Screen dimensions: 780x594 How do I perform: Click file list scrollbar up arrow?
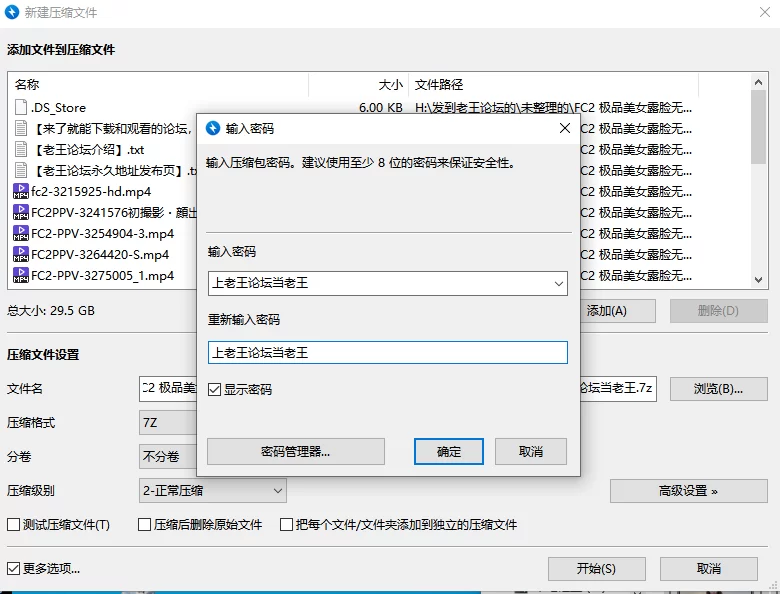click(x=758, y=82)
